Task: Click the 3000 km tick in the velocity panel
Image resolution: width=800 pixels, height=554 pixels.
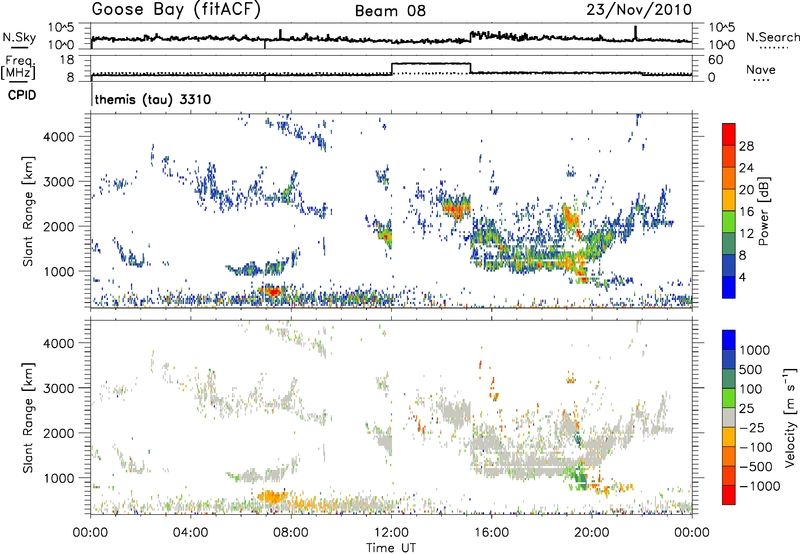Action: (58, 388)
